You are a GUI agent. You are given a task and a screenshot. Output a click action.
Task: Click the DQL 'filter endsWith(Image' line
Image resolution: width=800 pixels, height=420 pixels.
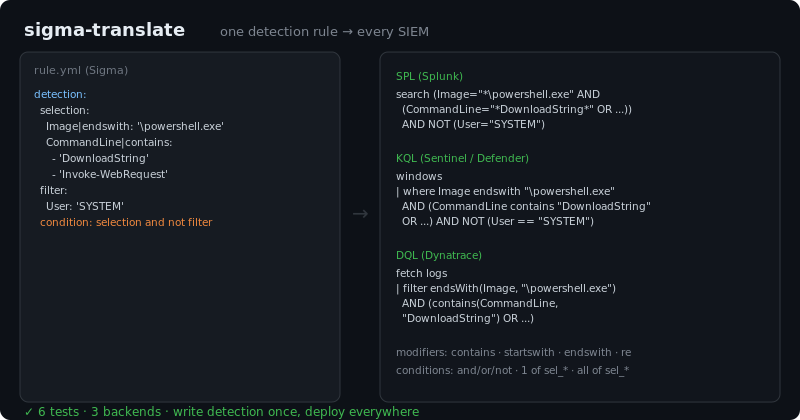coord(506,288)
